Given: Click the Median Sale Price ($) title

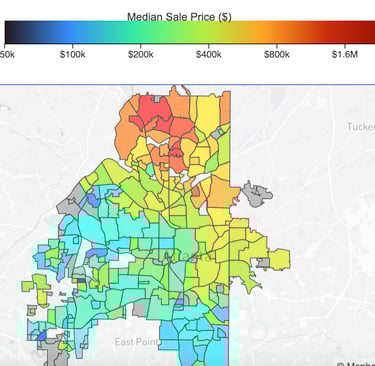Looking at the screenshot, I should click(x=179, y=17).
